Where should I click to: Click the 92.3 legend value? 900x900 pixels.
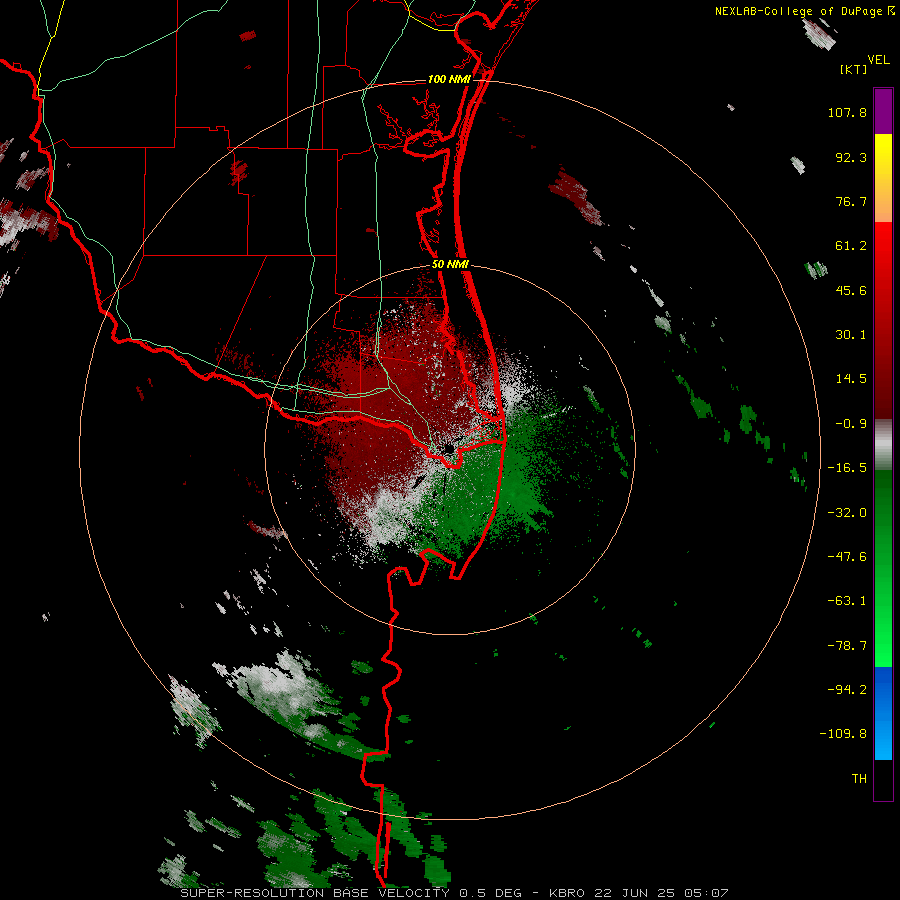coord(851,157)
